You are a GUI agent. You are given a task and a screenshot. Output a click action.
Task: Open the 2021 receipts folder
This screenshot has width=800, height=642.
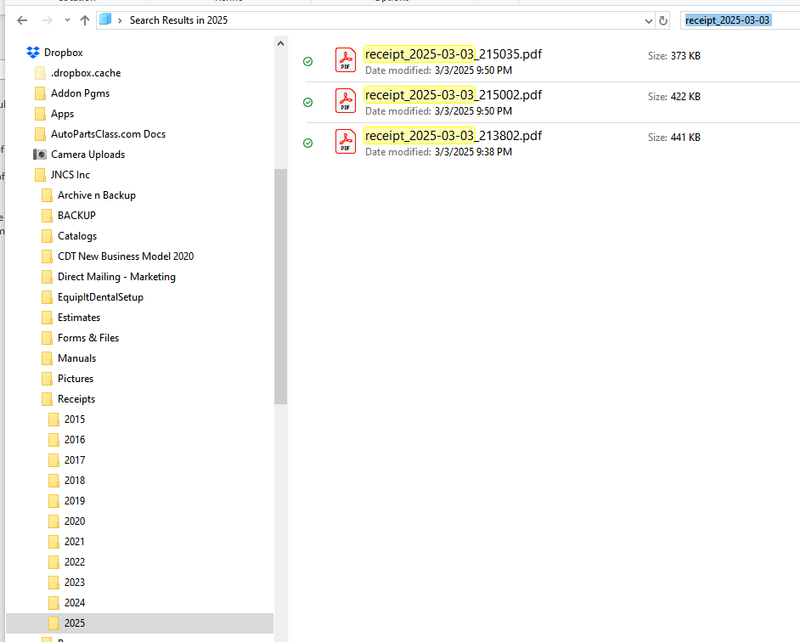[x=74, y=542]
